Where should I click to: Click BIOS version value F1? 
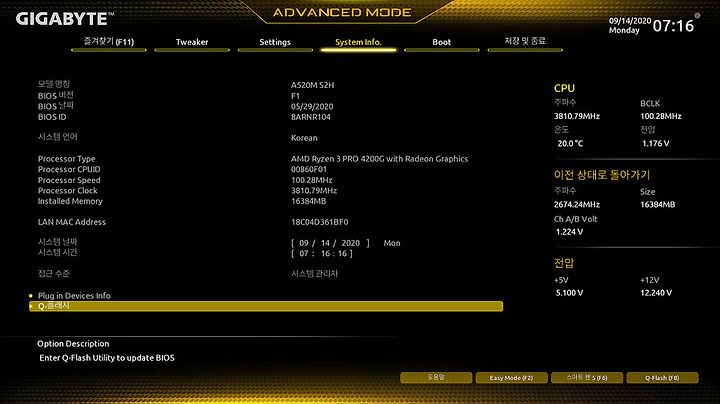pos(295,96)
